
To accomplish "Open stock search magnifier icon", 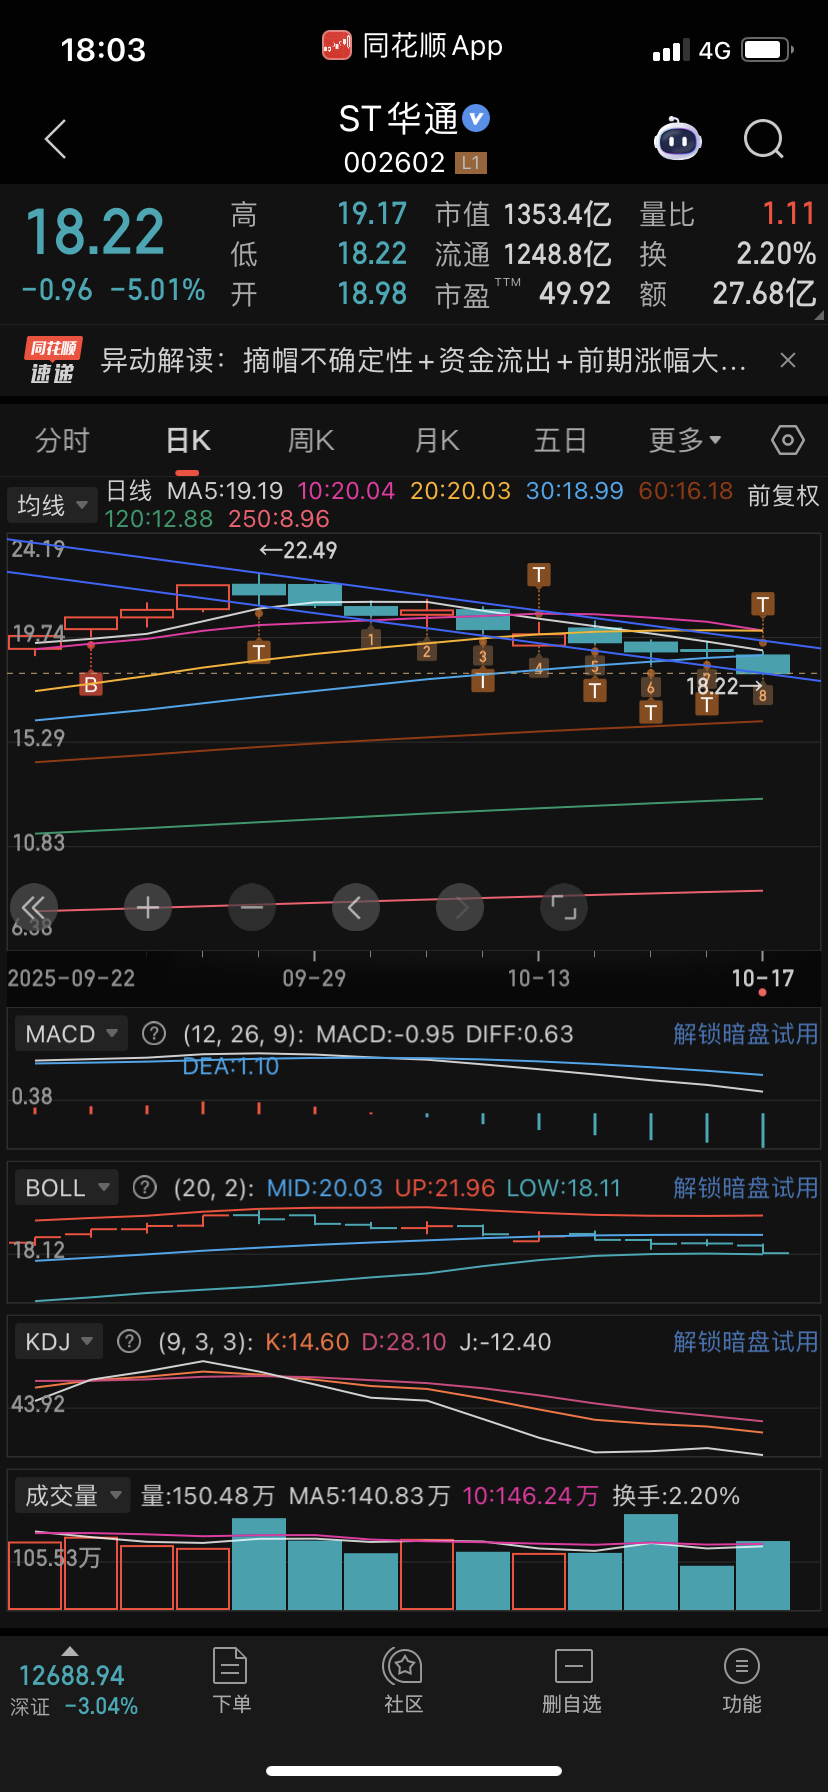I will [x=764, y=139].
